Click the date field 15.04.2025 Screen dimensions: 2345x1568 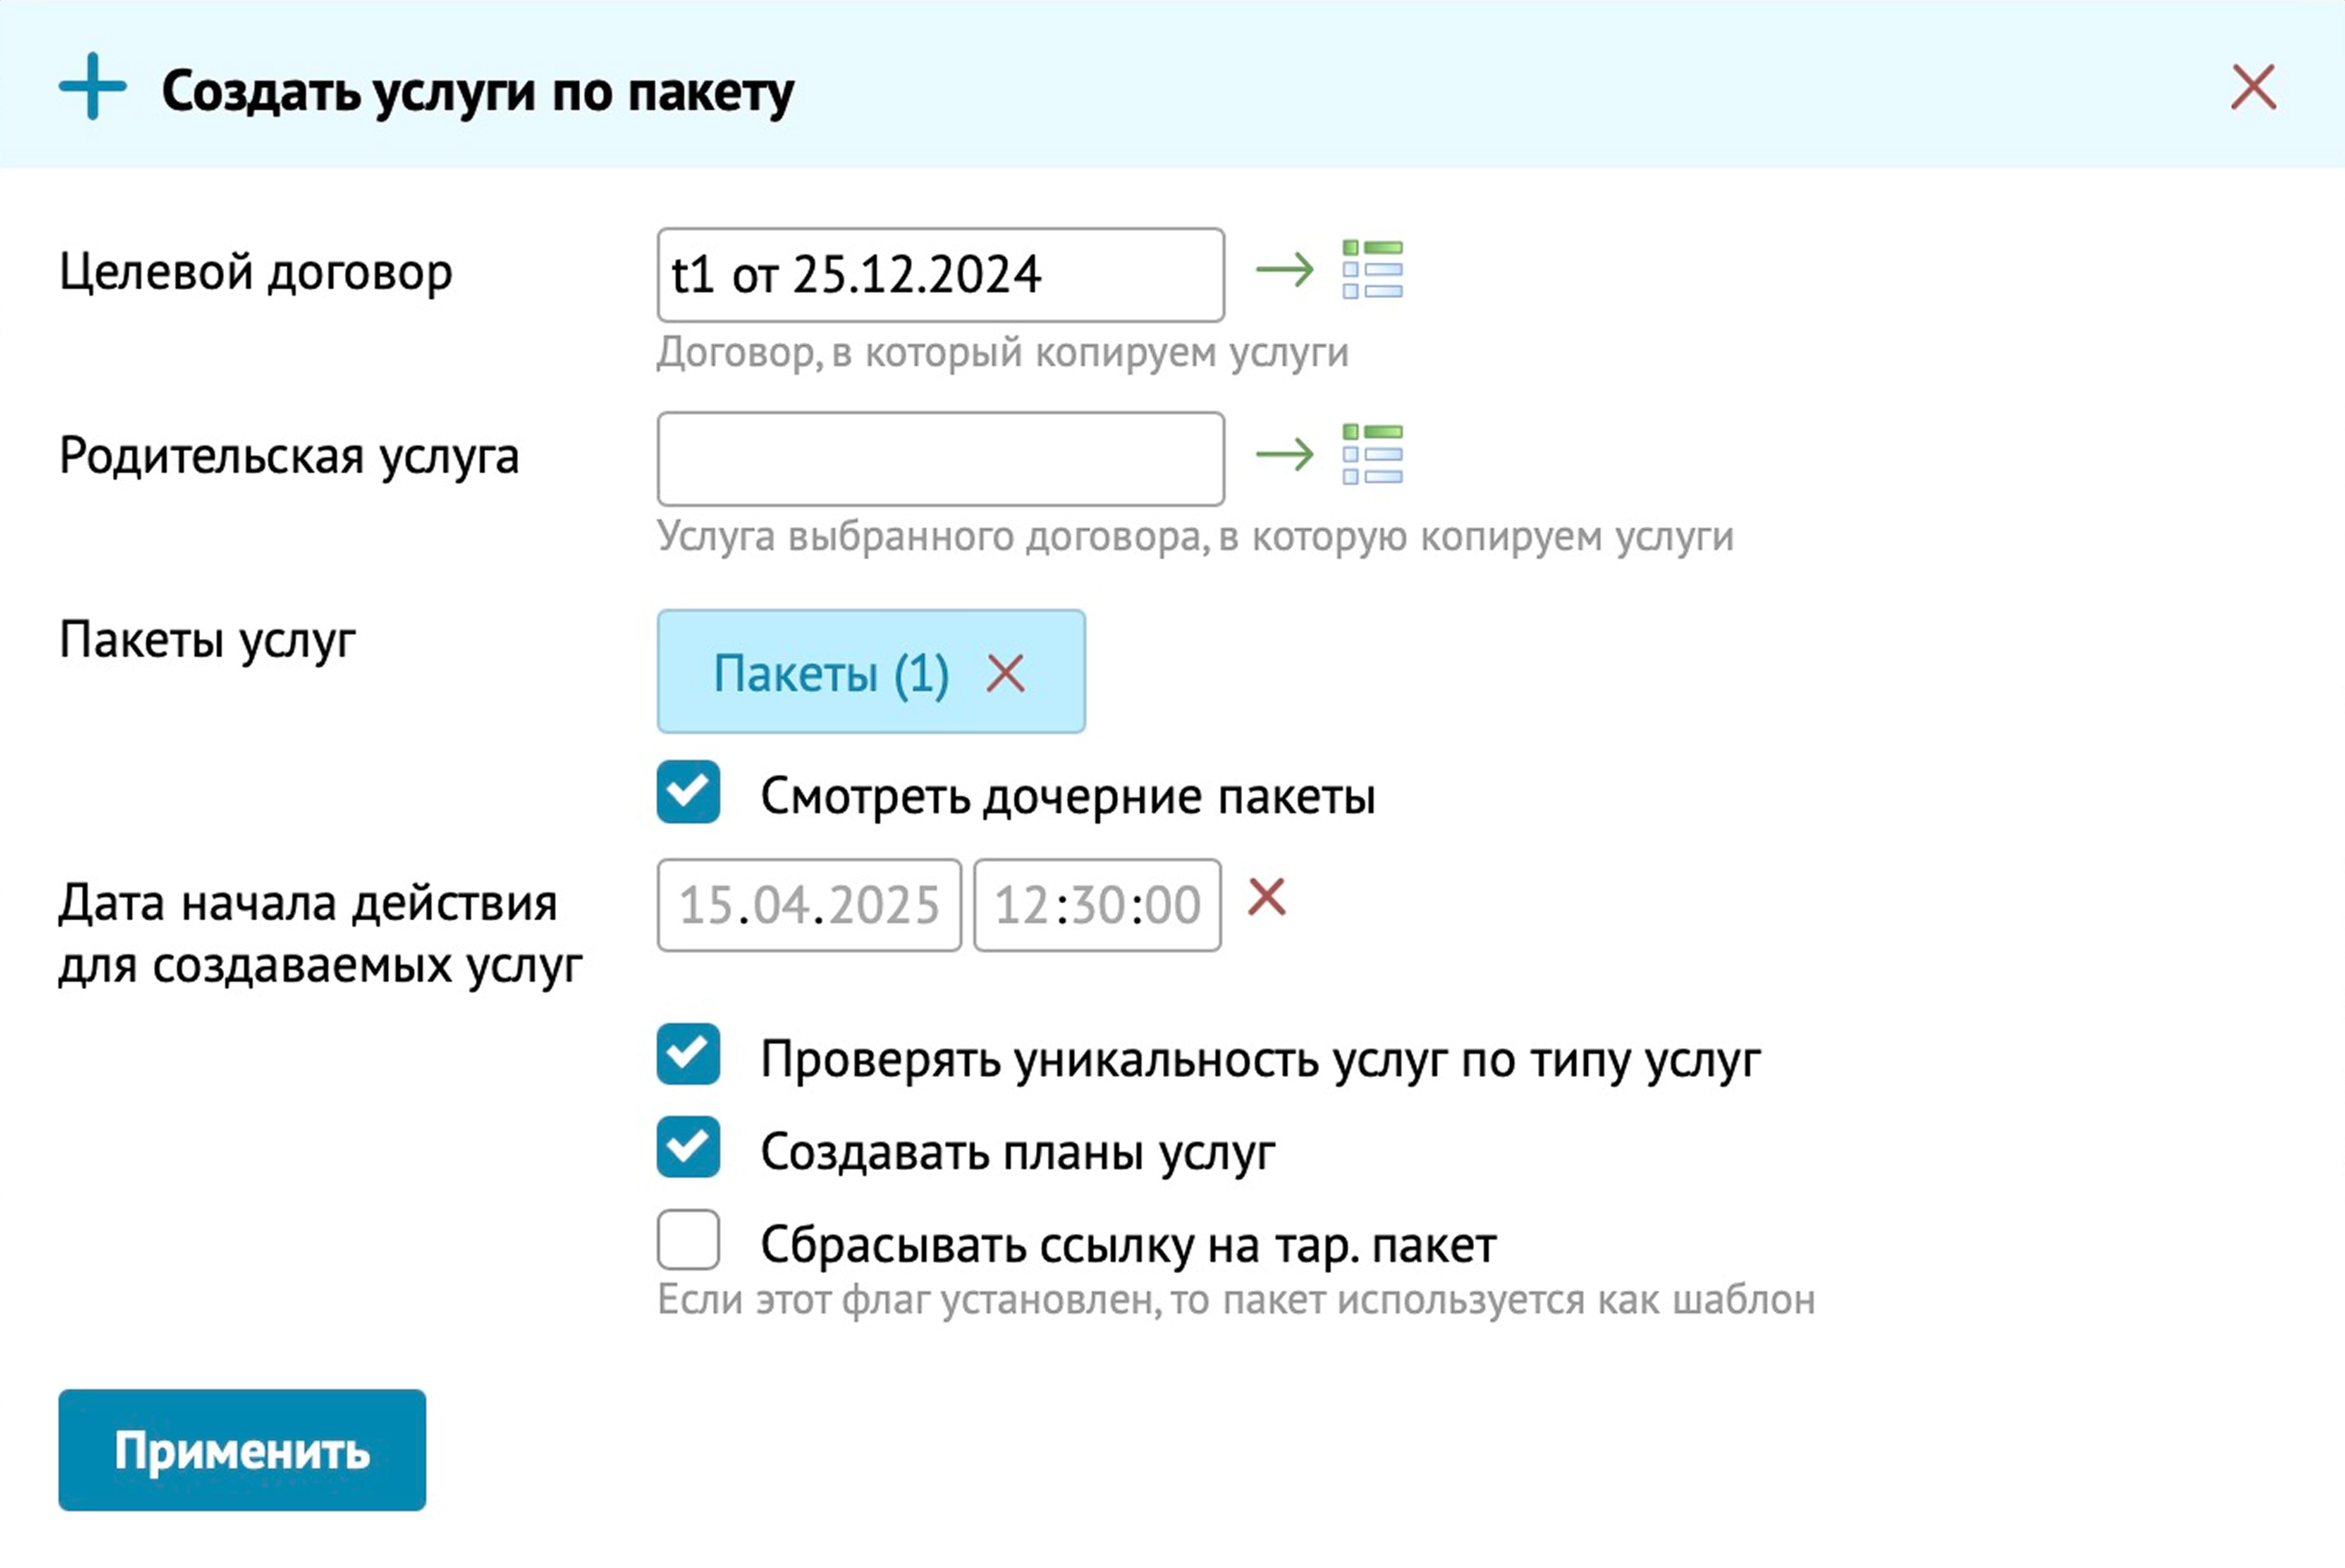[809, 905]
